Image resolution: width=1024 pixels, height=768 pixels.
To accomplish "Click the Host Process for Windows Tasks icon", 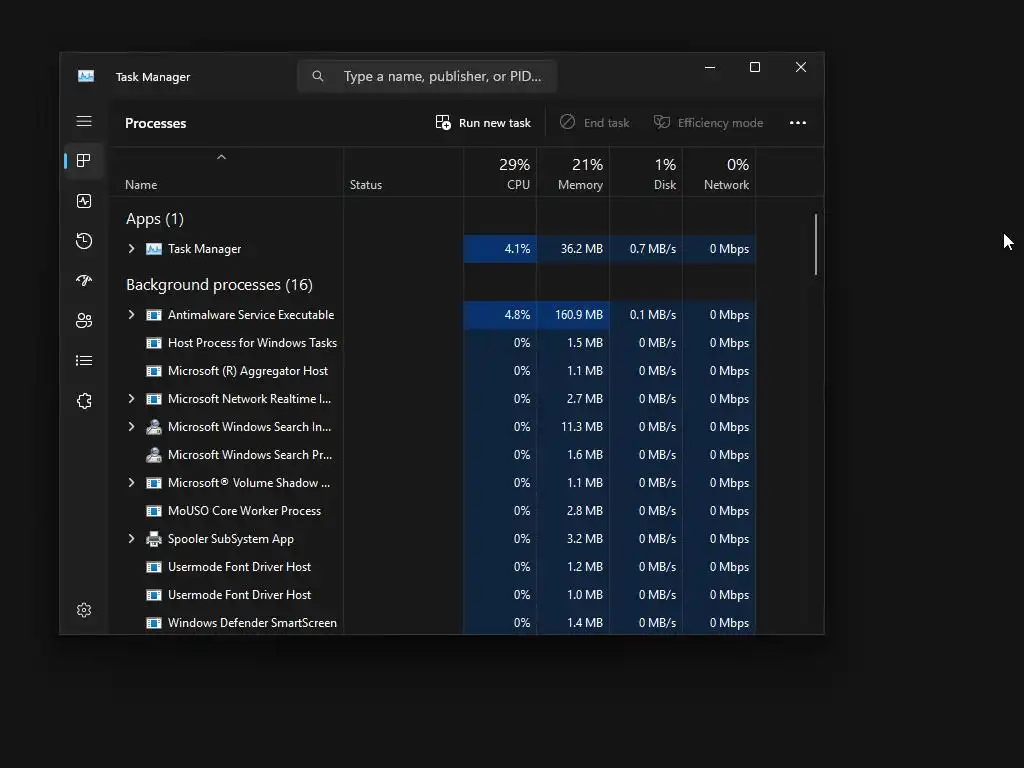I will 153,343.
